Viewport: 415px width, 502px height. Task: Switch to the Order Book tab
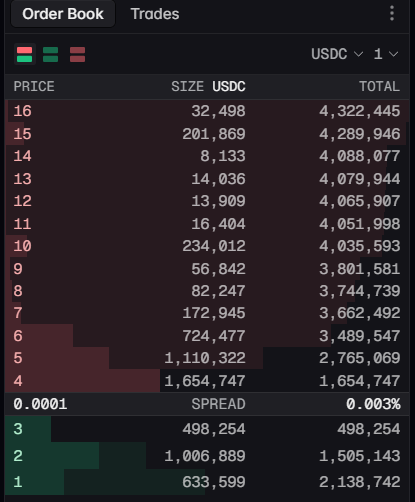[63, 14]
